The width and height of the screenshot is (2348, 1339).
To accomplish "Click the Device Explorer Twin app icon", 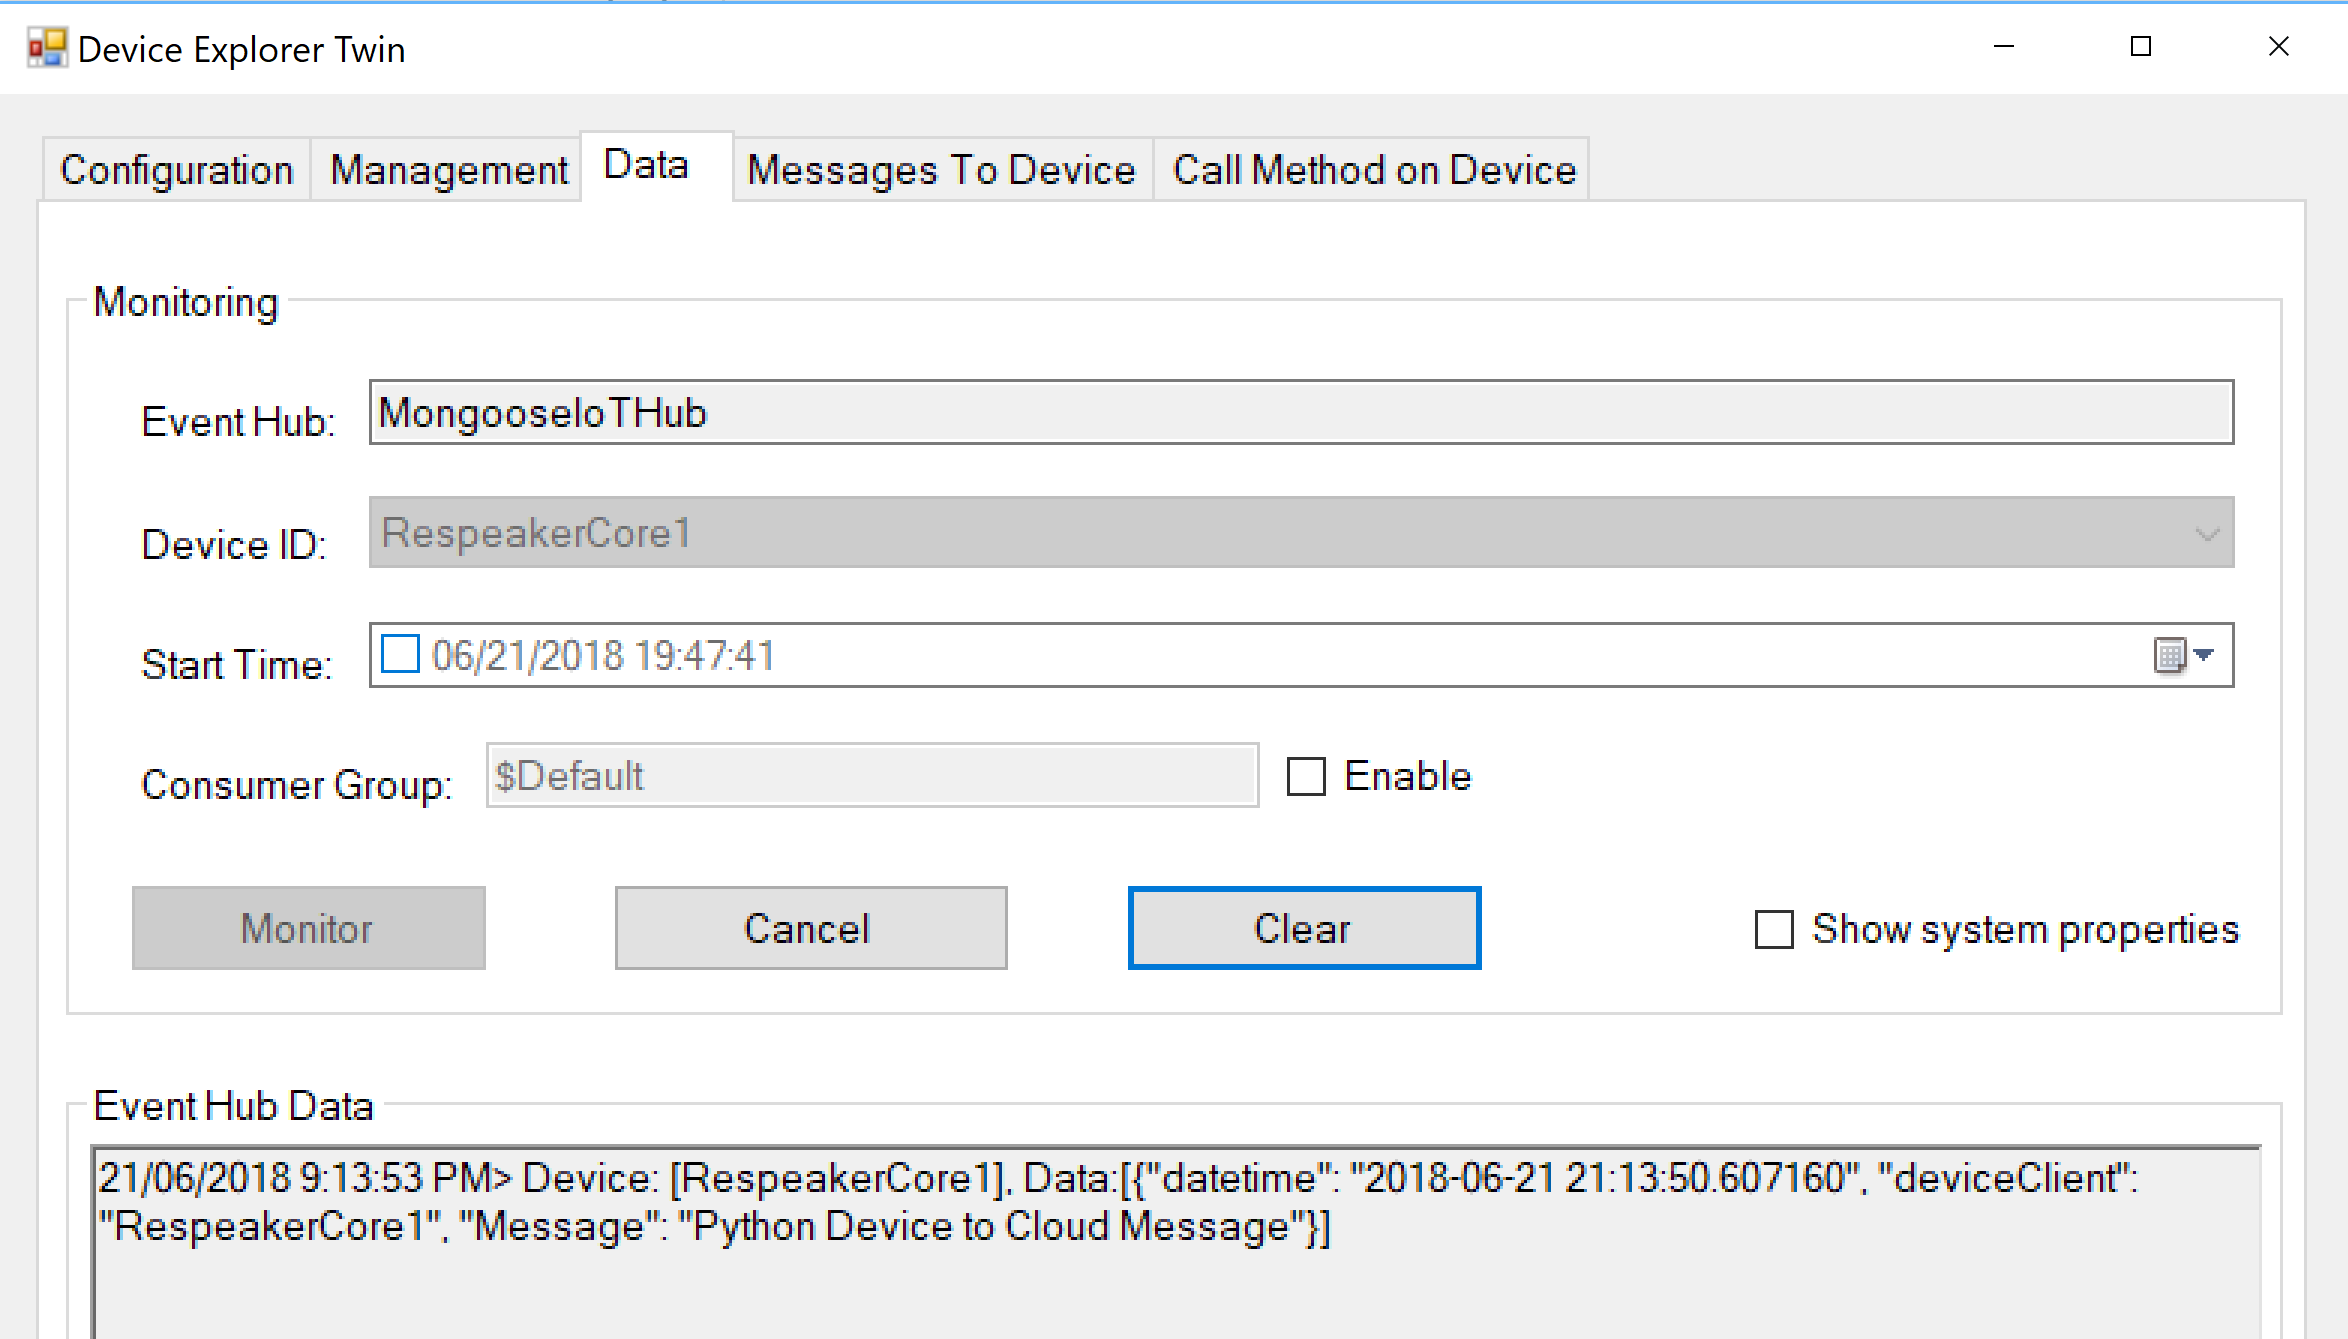I will [47, 48].
